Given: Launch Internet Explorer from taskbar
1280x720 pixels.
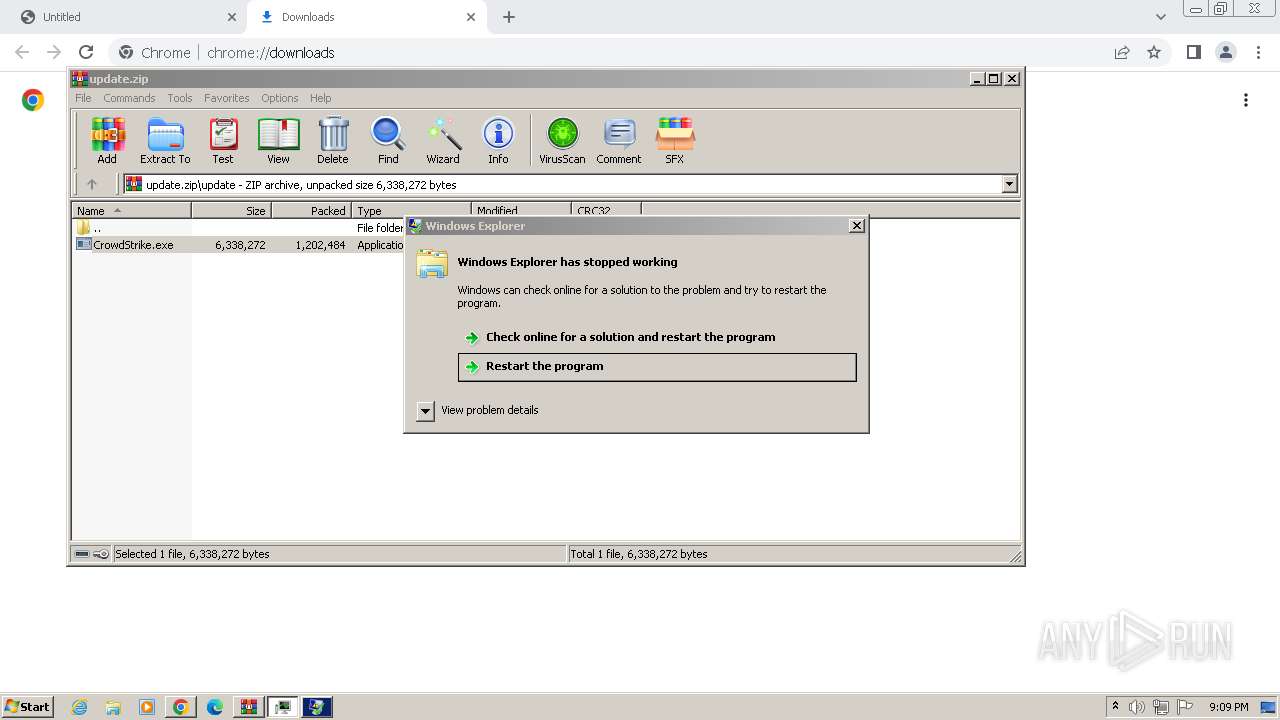Looking at the screenshot, I should 80,707.
